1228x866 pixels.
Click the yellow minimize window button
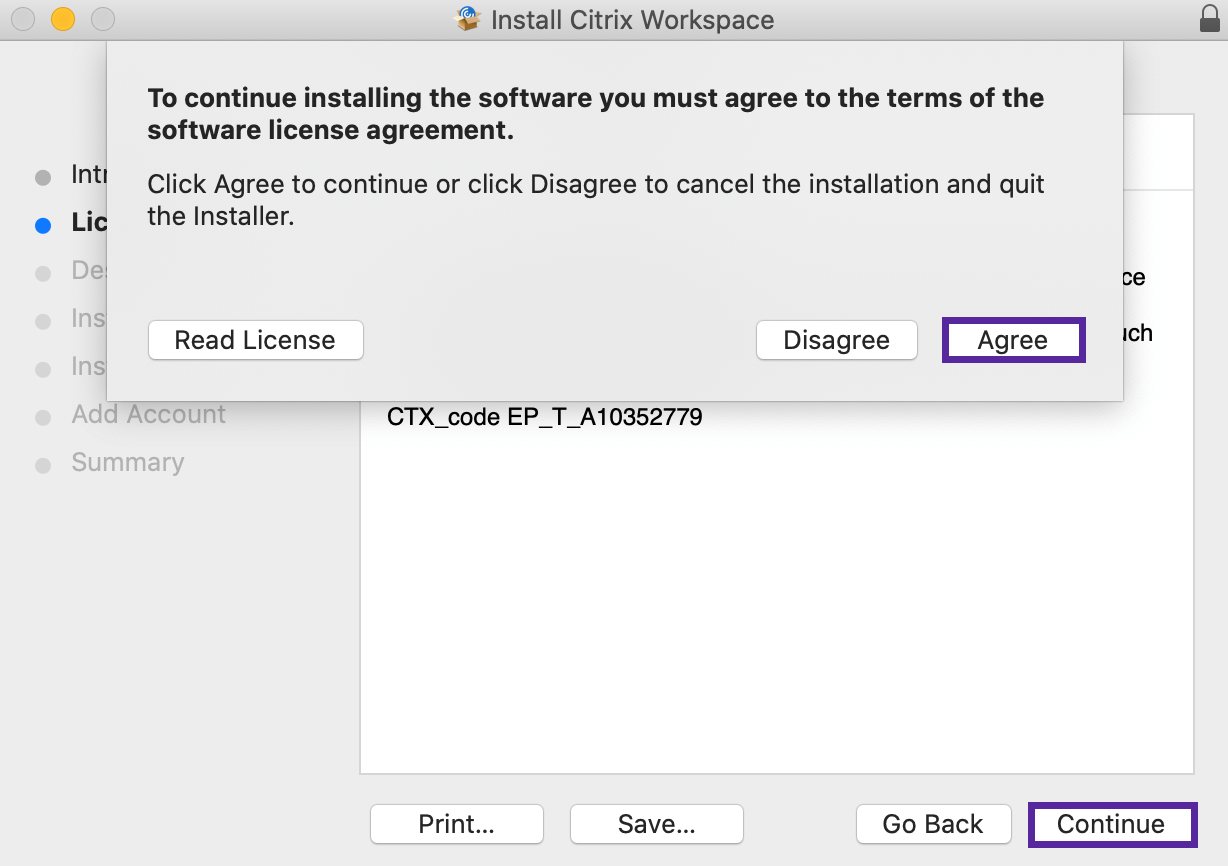(62, 19)
